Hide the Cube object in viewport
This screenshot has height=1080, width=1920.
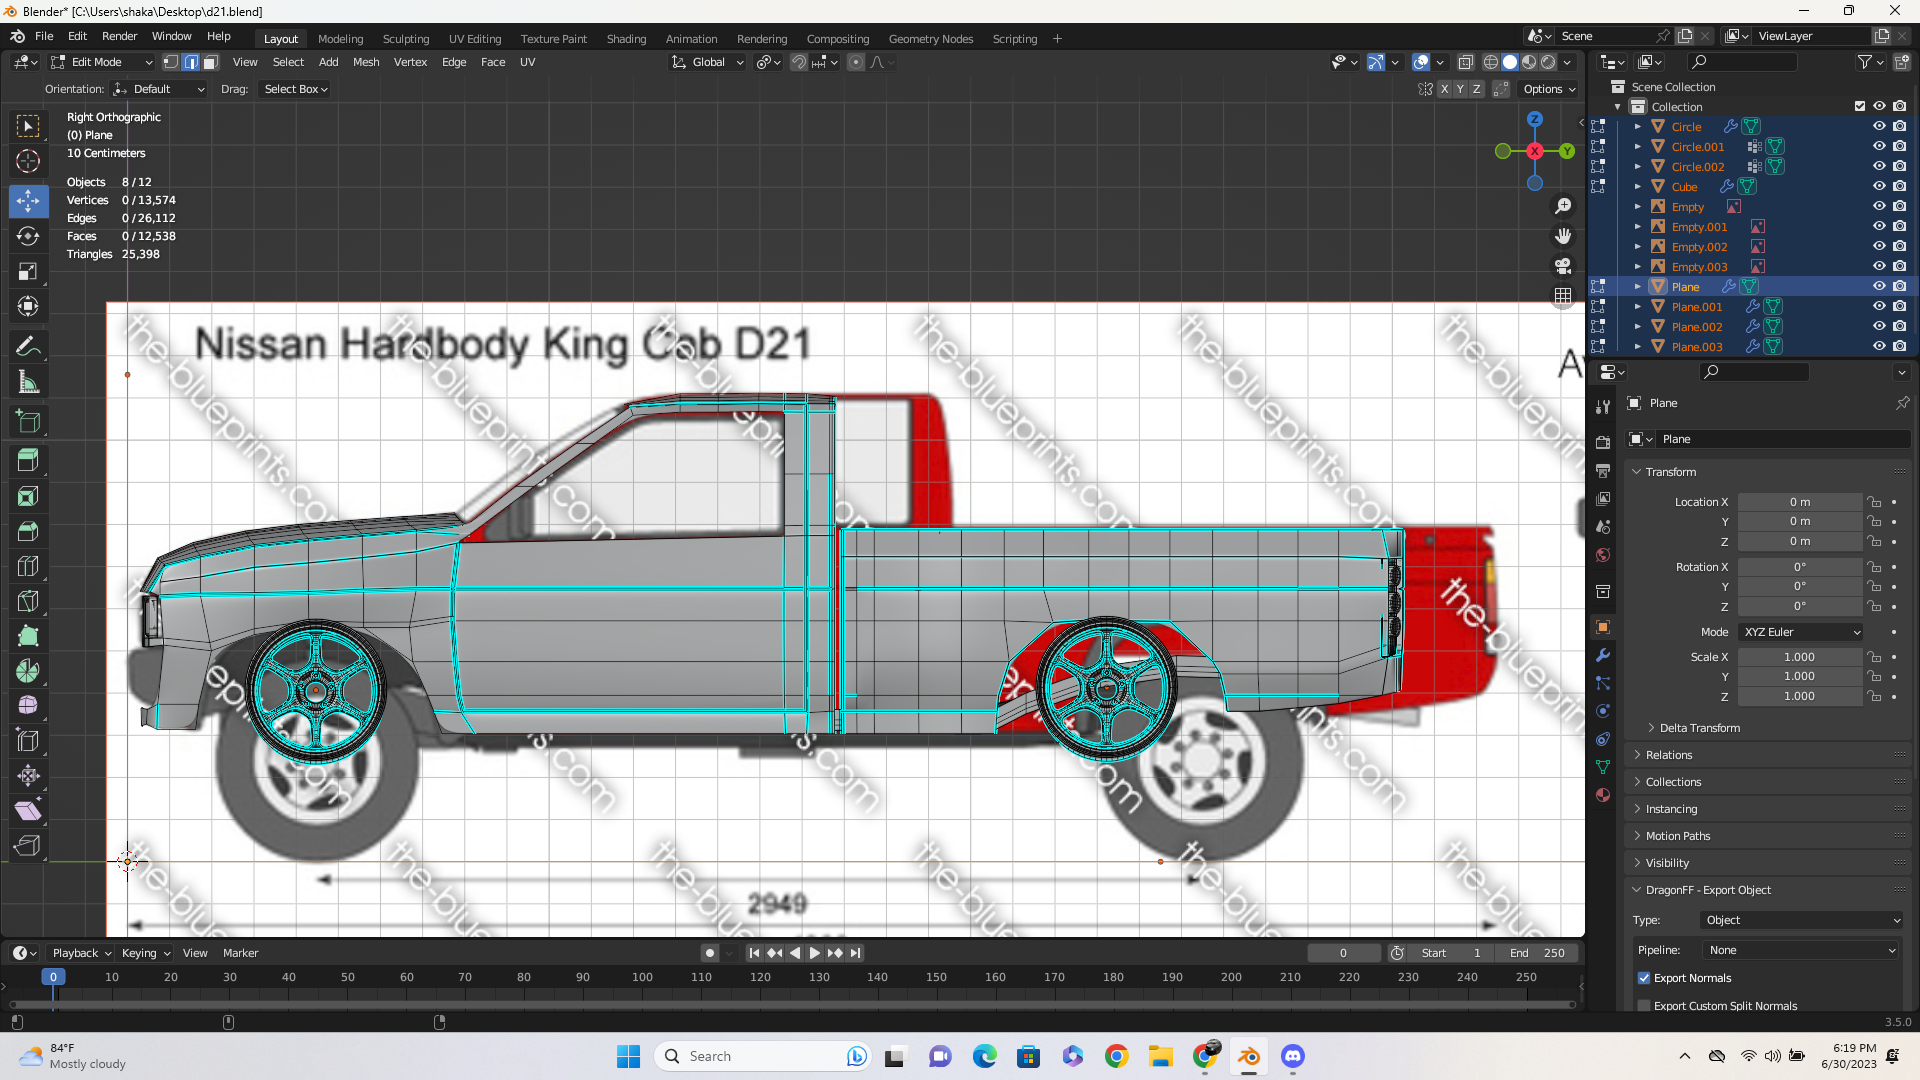(1879, 187)
